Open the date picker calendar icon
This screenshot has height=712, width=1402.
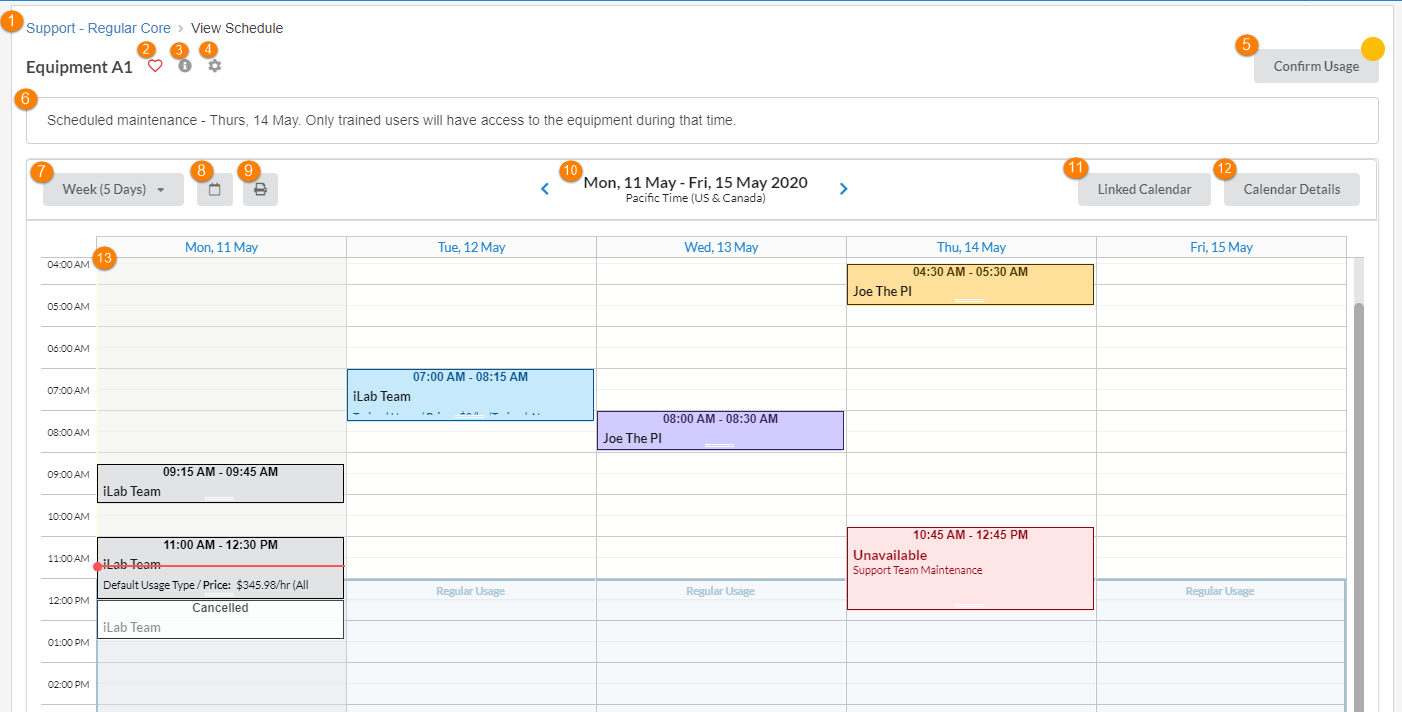pyautogui.click(x=214, y=189)
